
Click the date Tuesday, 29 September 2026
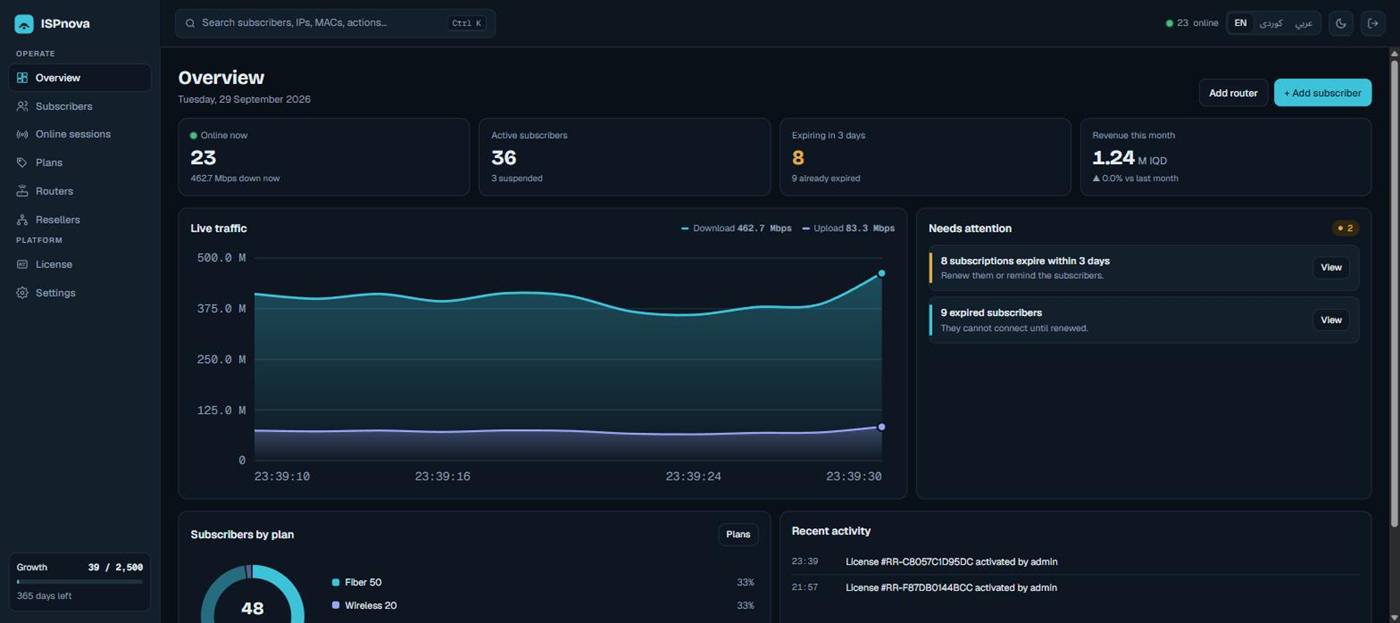(244, 99)
